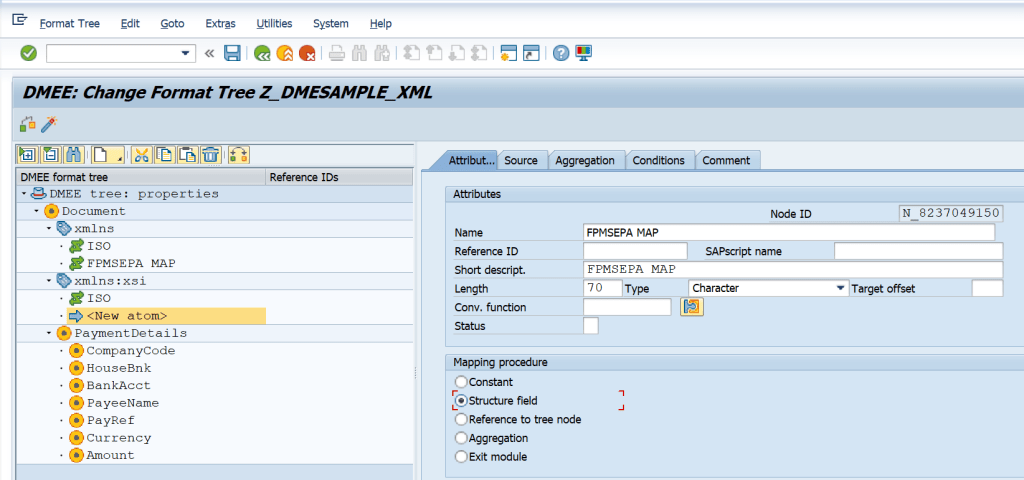The height and width of the screenshot is (480, 1024).
Task: Click the Next Page icon
Action: tap(457, 54)
